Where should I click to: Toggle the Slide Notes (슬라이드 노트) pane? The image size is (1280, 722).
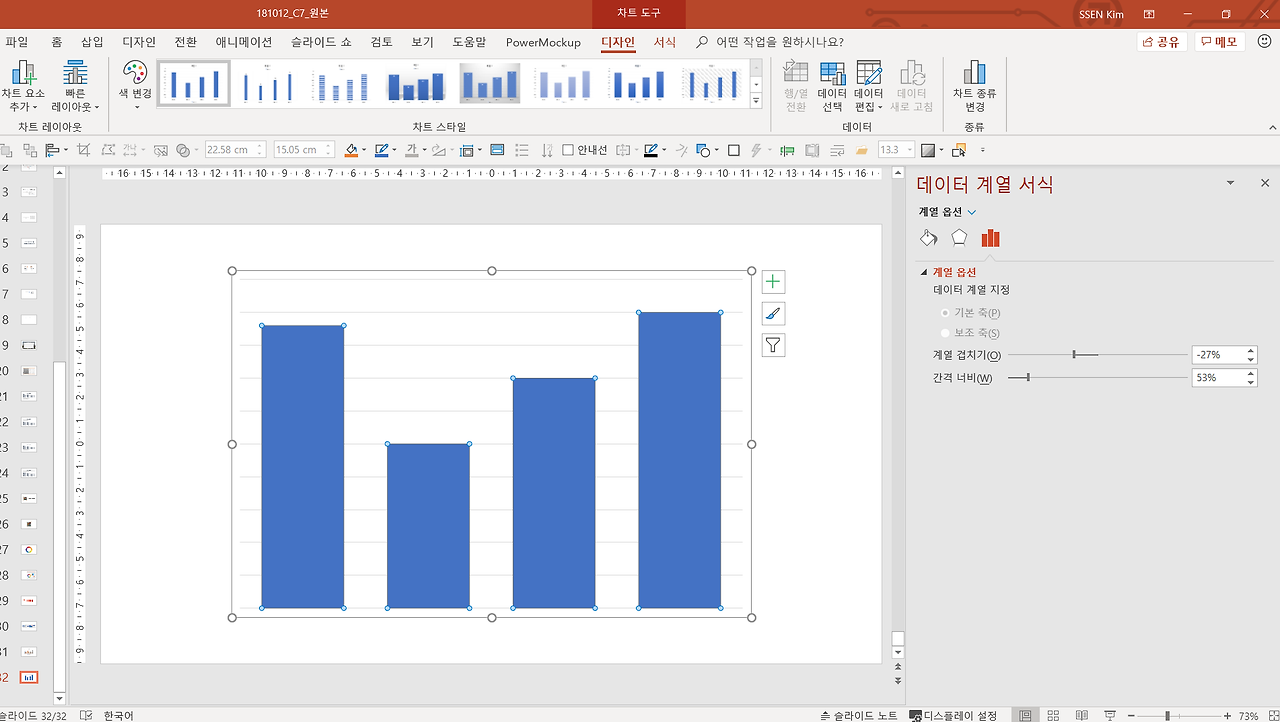(859, 716)
